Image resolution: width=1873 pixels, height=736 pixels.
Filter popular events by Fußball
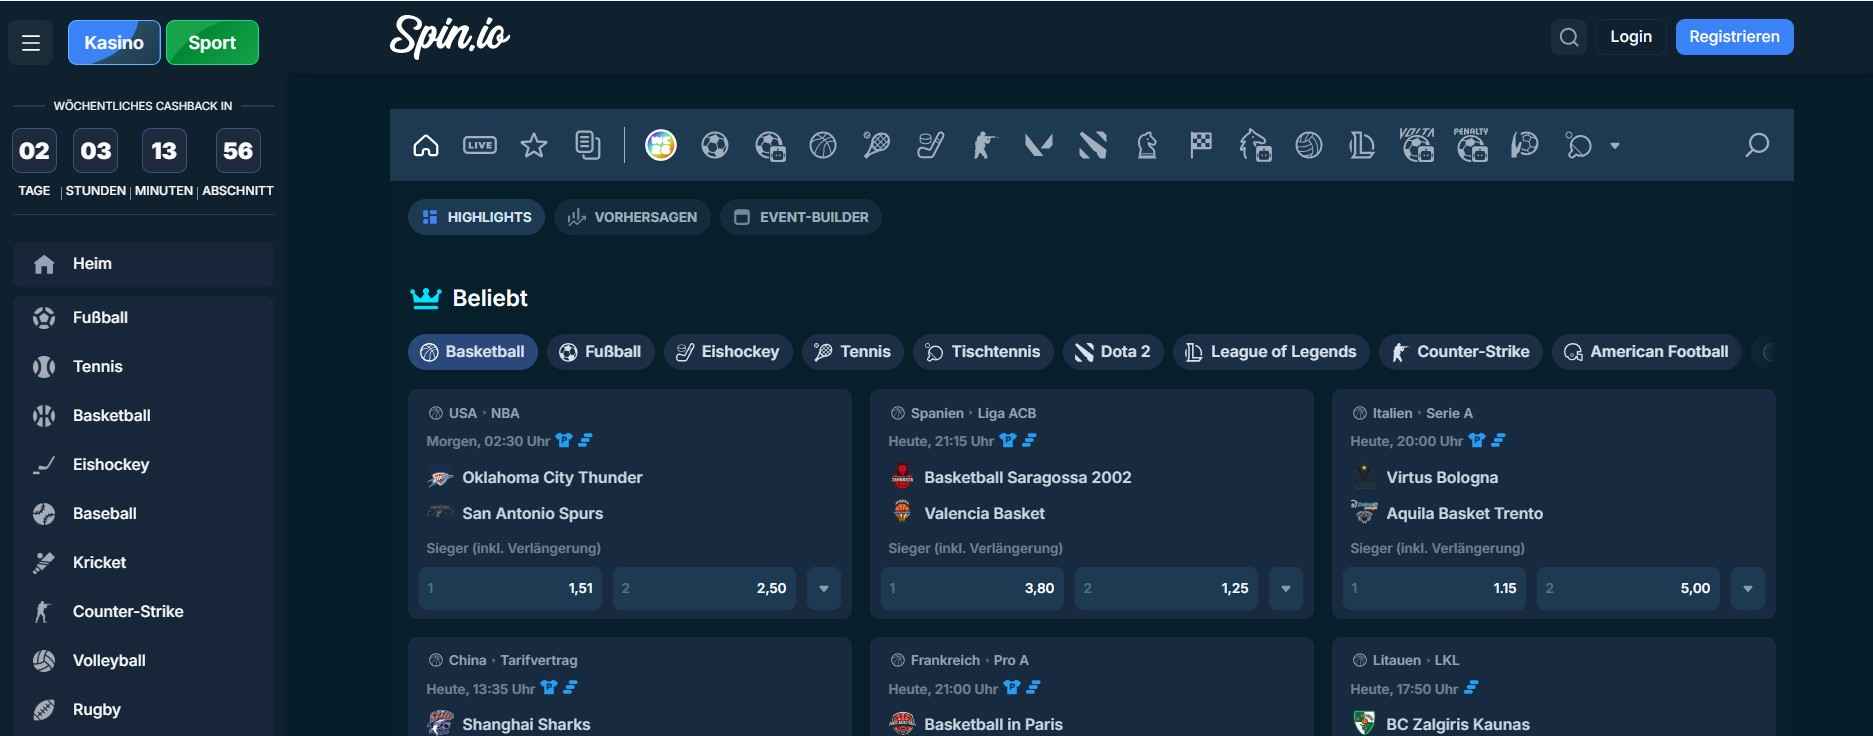[600, 352]
